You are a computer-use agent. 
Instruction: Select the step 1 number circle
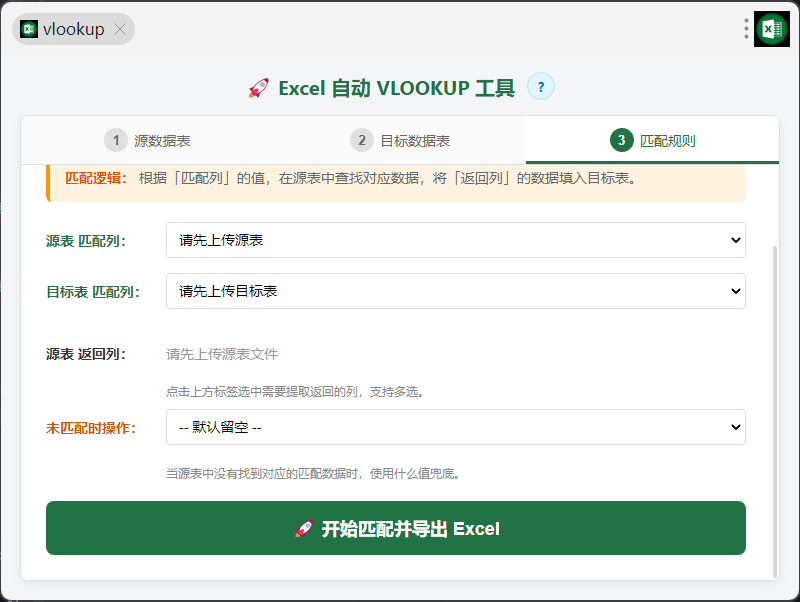[x=116, y=140]
